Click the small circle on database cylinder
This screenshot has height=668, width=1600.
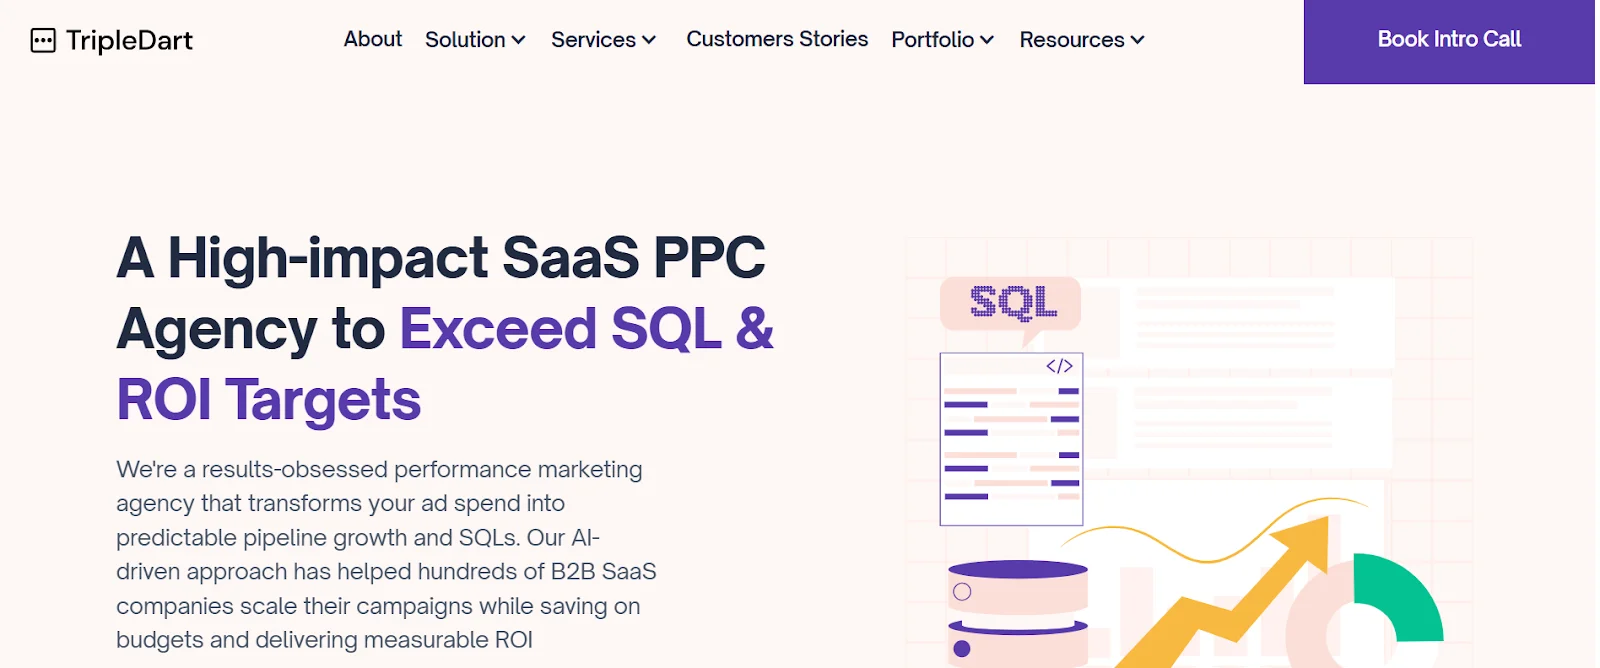(x=962, y=592)
